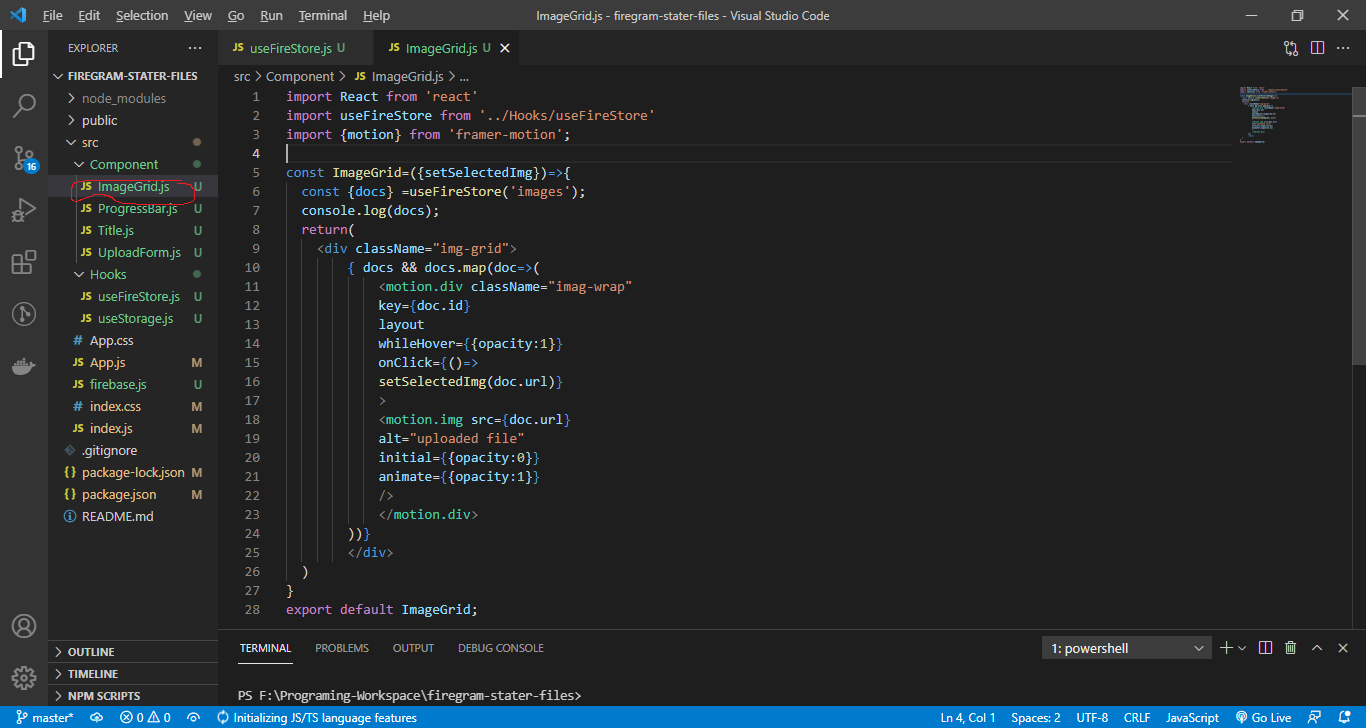The image size is (1366, 728).
Task: Click UTF-8 encoding status item
Action: [1092, 718]
